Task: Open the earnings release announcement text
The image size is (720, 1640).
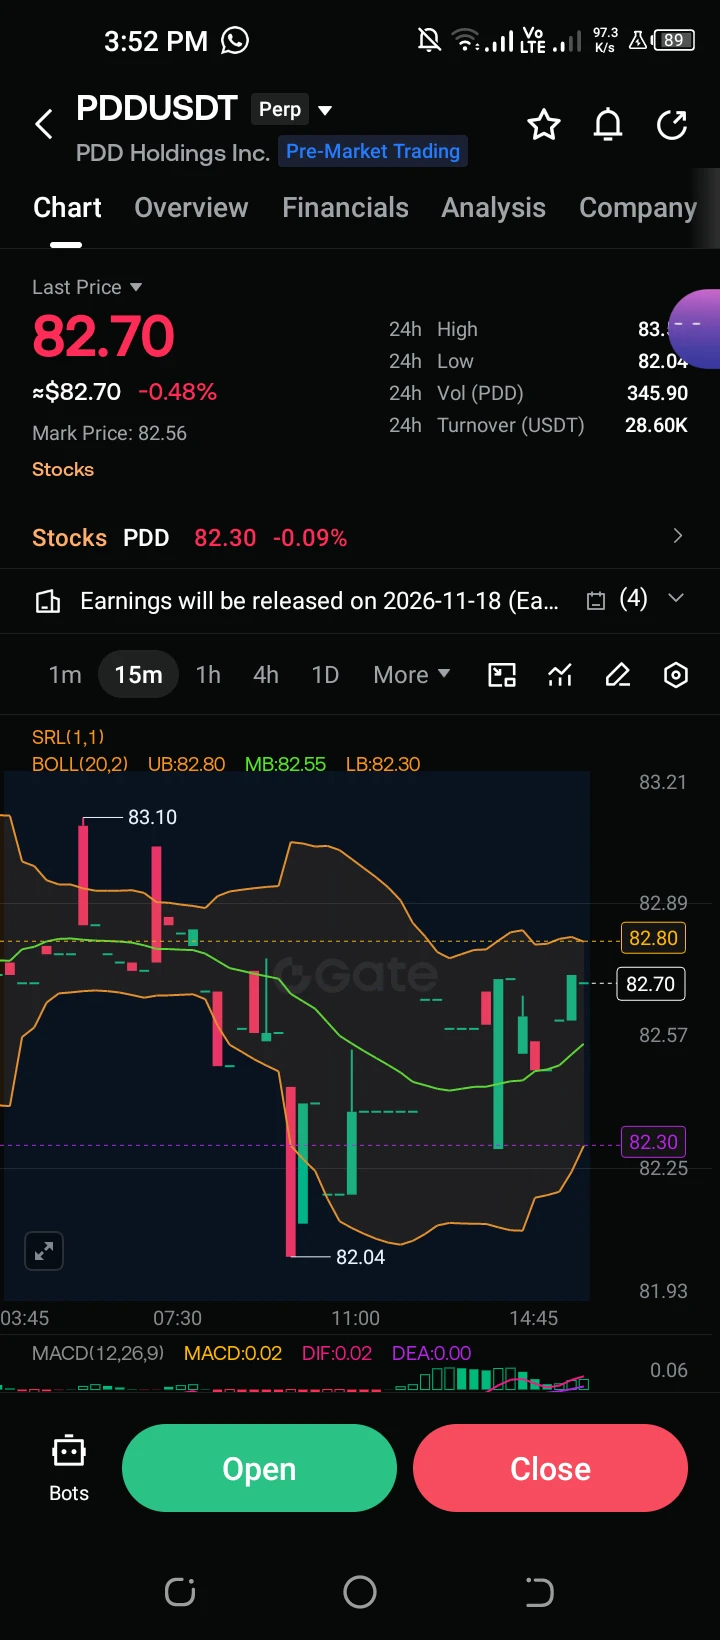Action: [x=319, y=601]
